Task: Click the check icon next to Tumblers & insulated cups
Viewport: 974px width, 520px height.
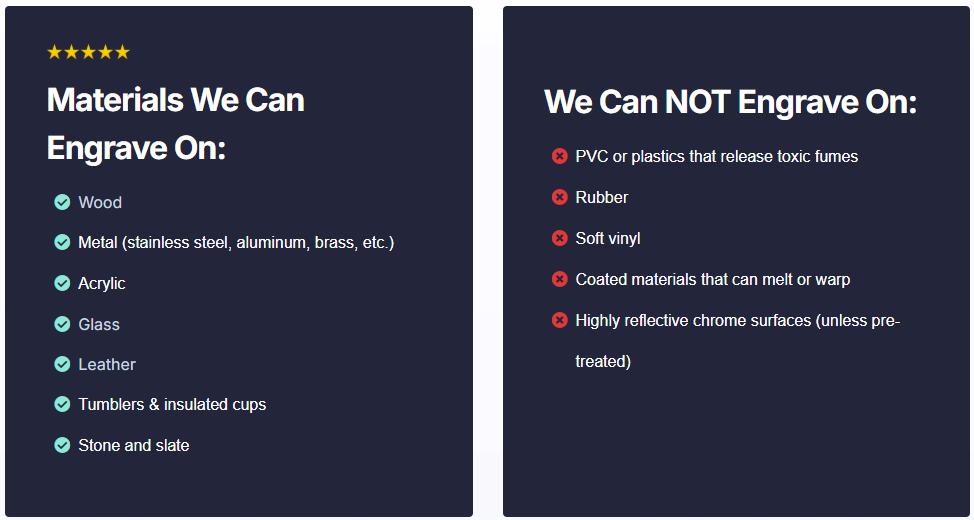Action: coord(62,404)
